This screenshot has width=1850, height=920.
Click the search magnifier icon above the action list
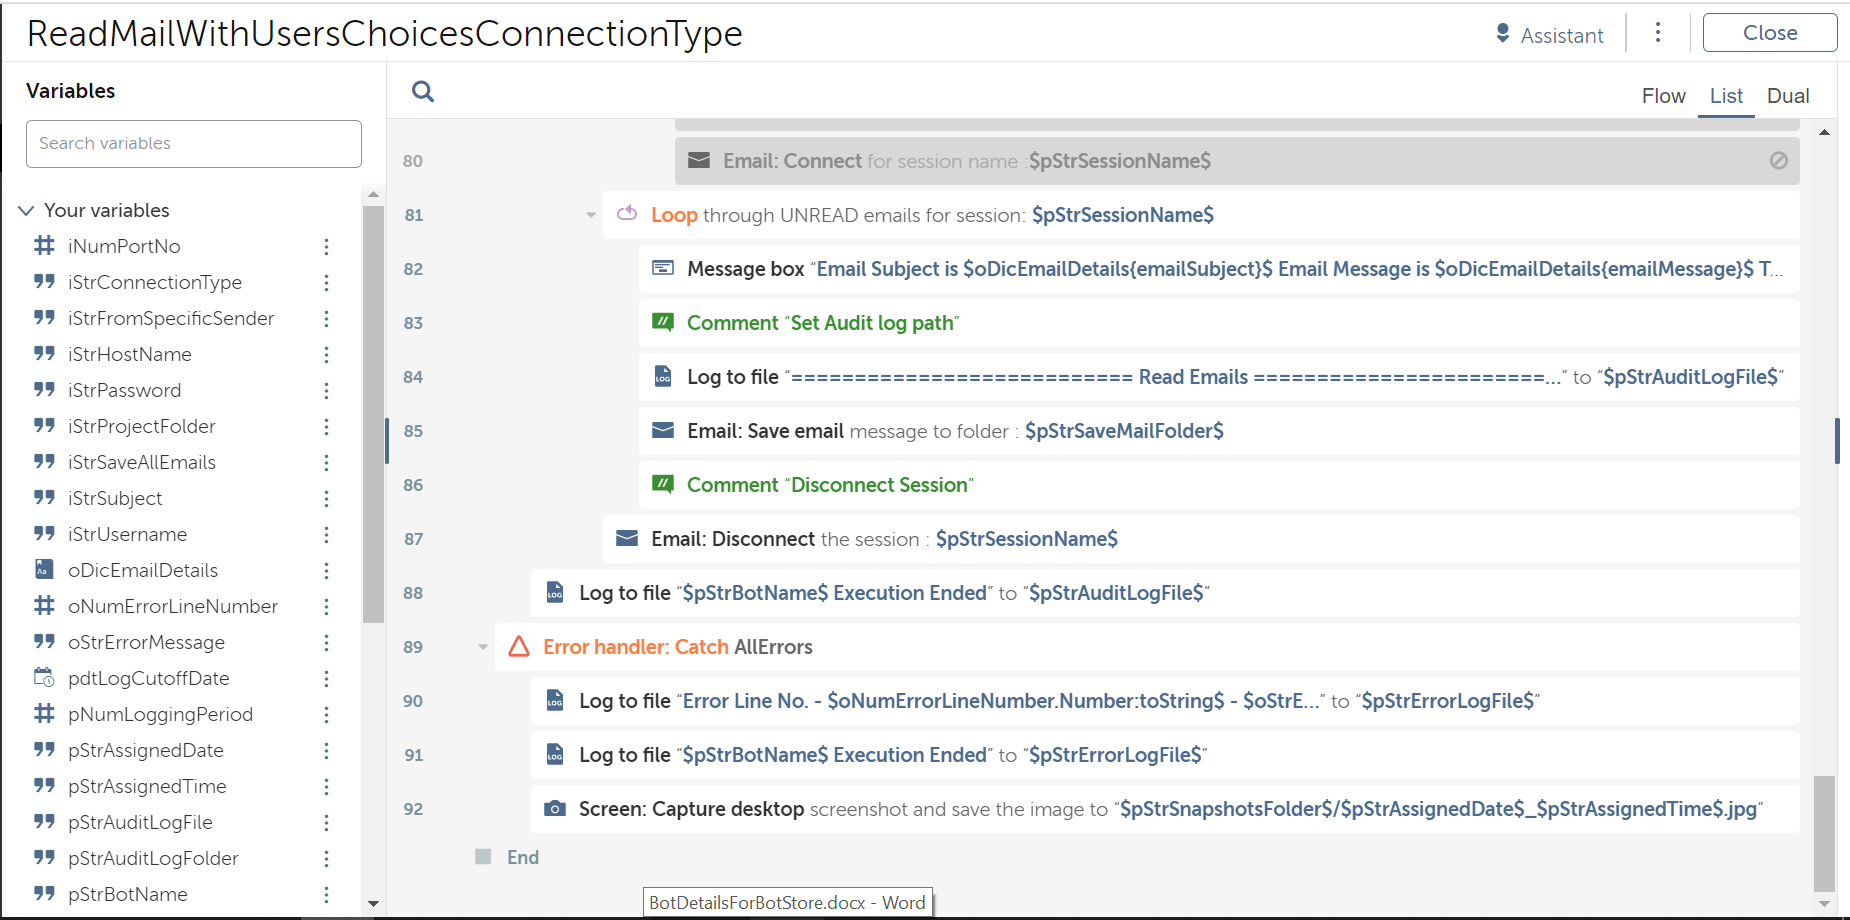coord(423,92)
